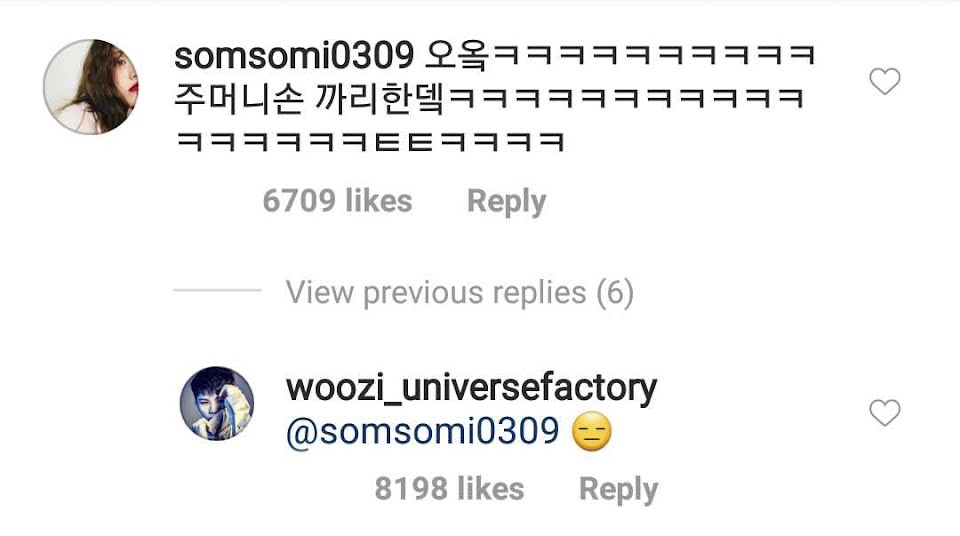960x536 pixels.
Task: Like the somsomi0309 comment with heart icon
Action: click(885, 81)
